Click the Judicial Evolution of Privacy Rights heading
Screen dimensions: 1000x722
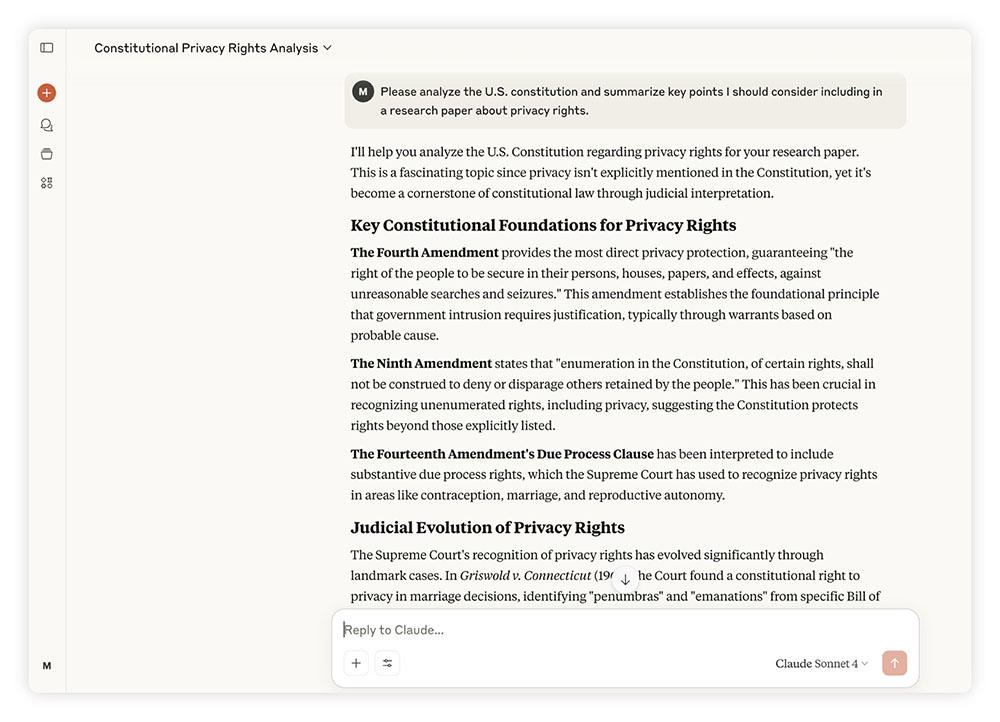(487, 527)
